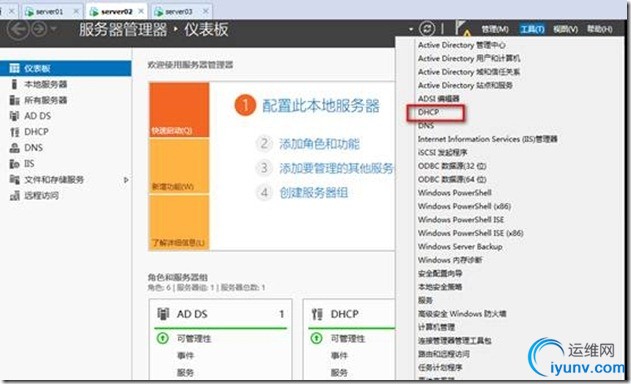Viewport: 631px width, 384px height.
Task: Open the dropdown arrow left of the refresh icon
Action: [x=411, y=29]
